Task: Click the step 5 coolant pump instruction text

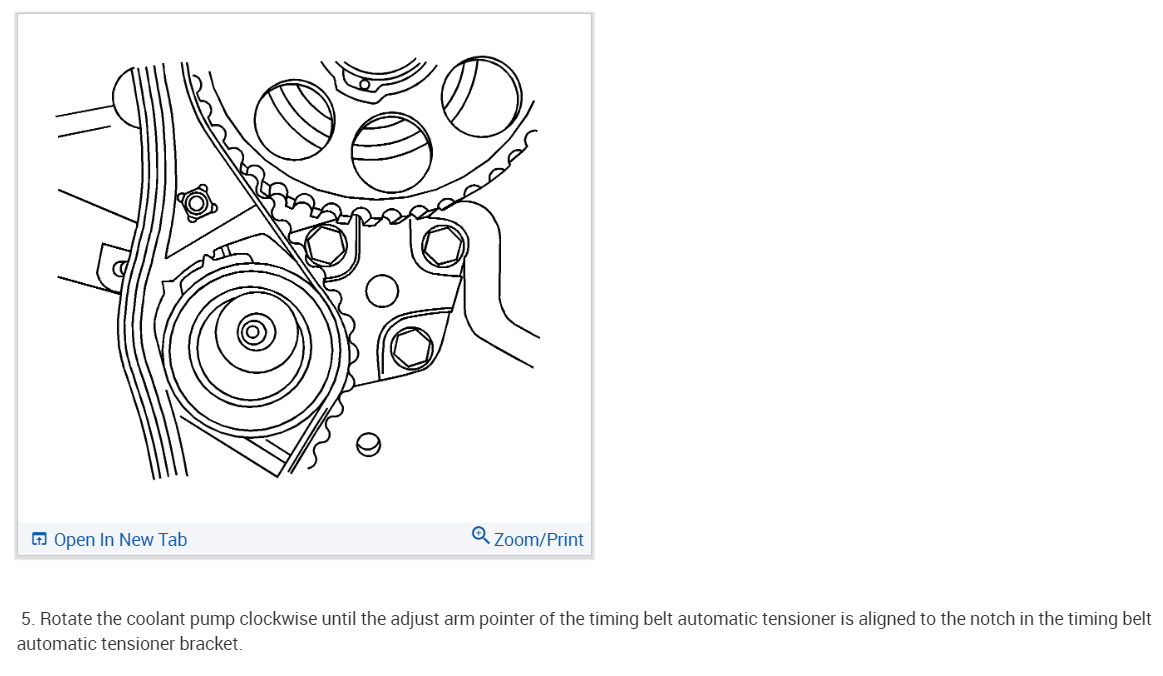Action: click(584, 631)
